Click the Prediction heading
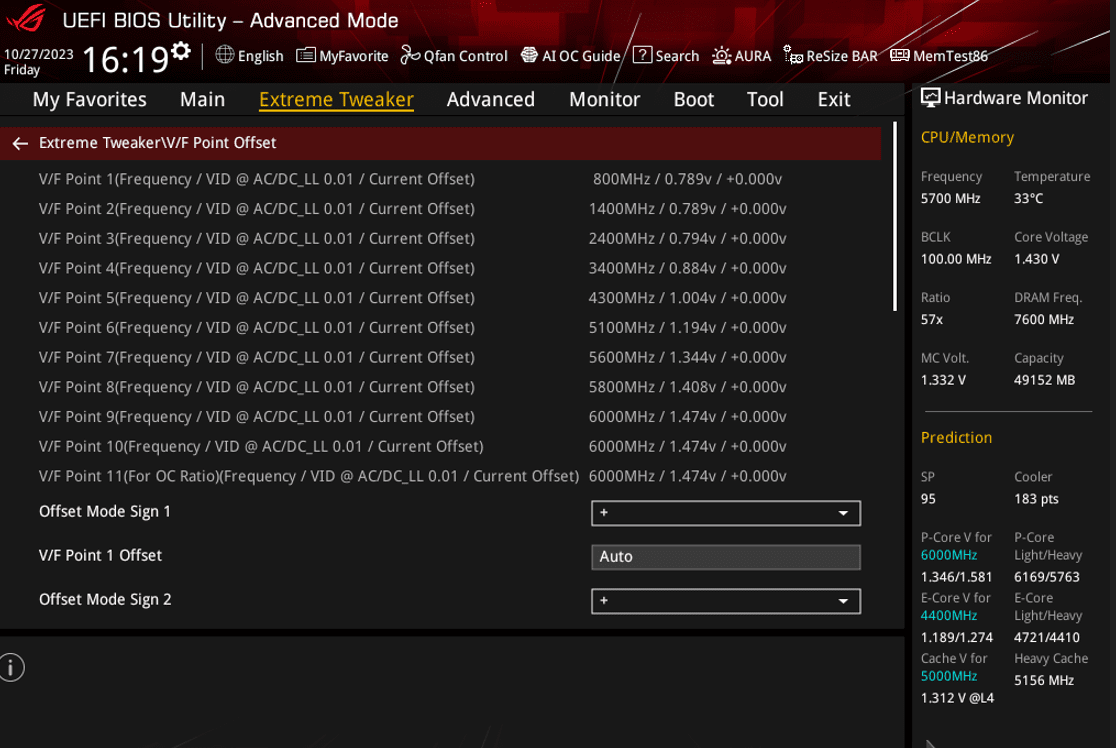The width and height of the screenshot is (1116, 748). (956, 438)
